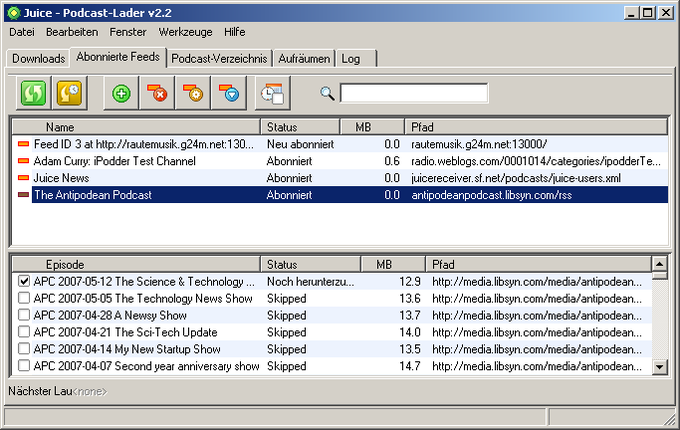
Task: Check APC 2007-04-21 Sci-Tech Update episode
Action: 24,332
